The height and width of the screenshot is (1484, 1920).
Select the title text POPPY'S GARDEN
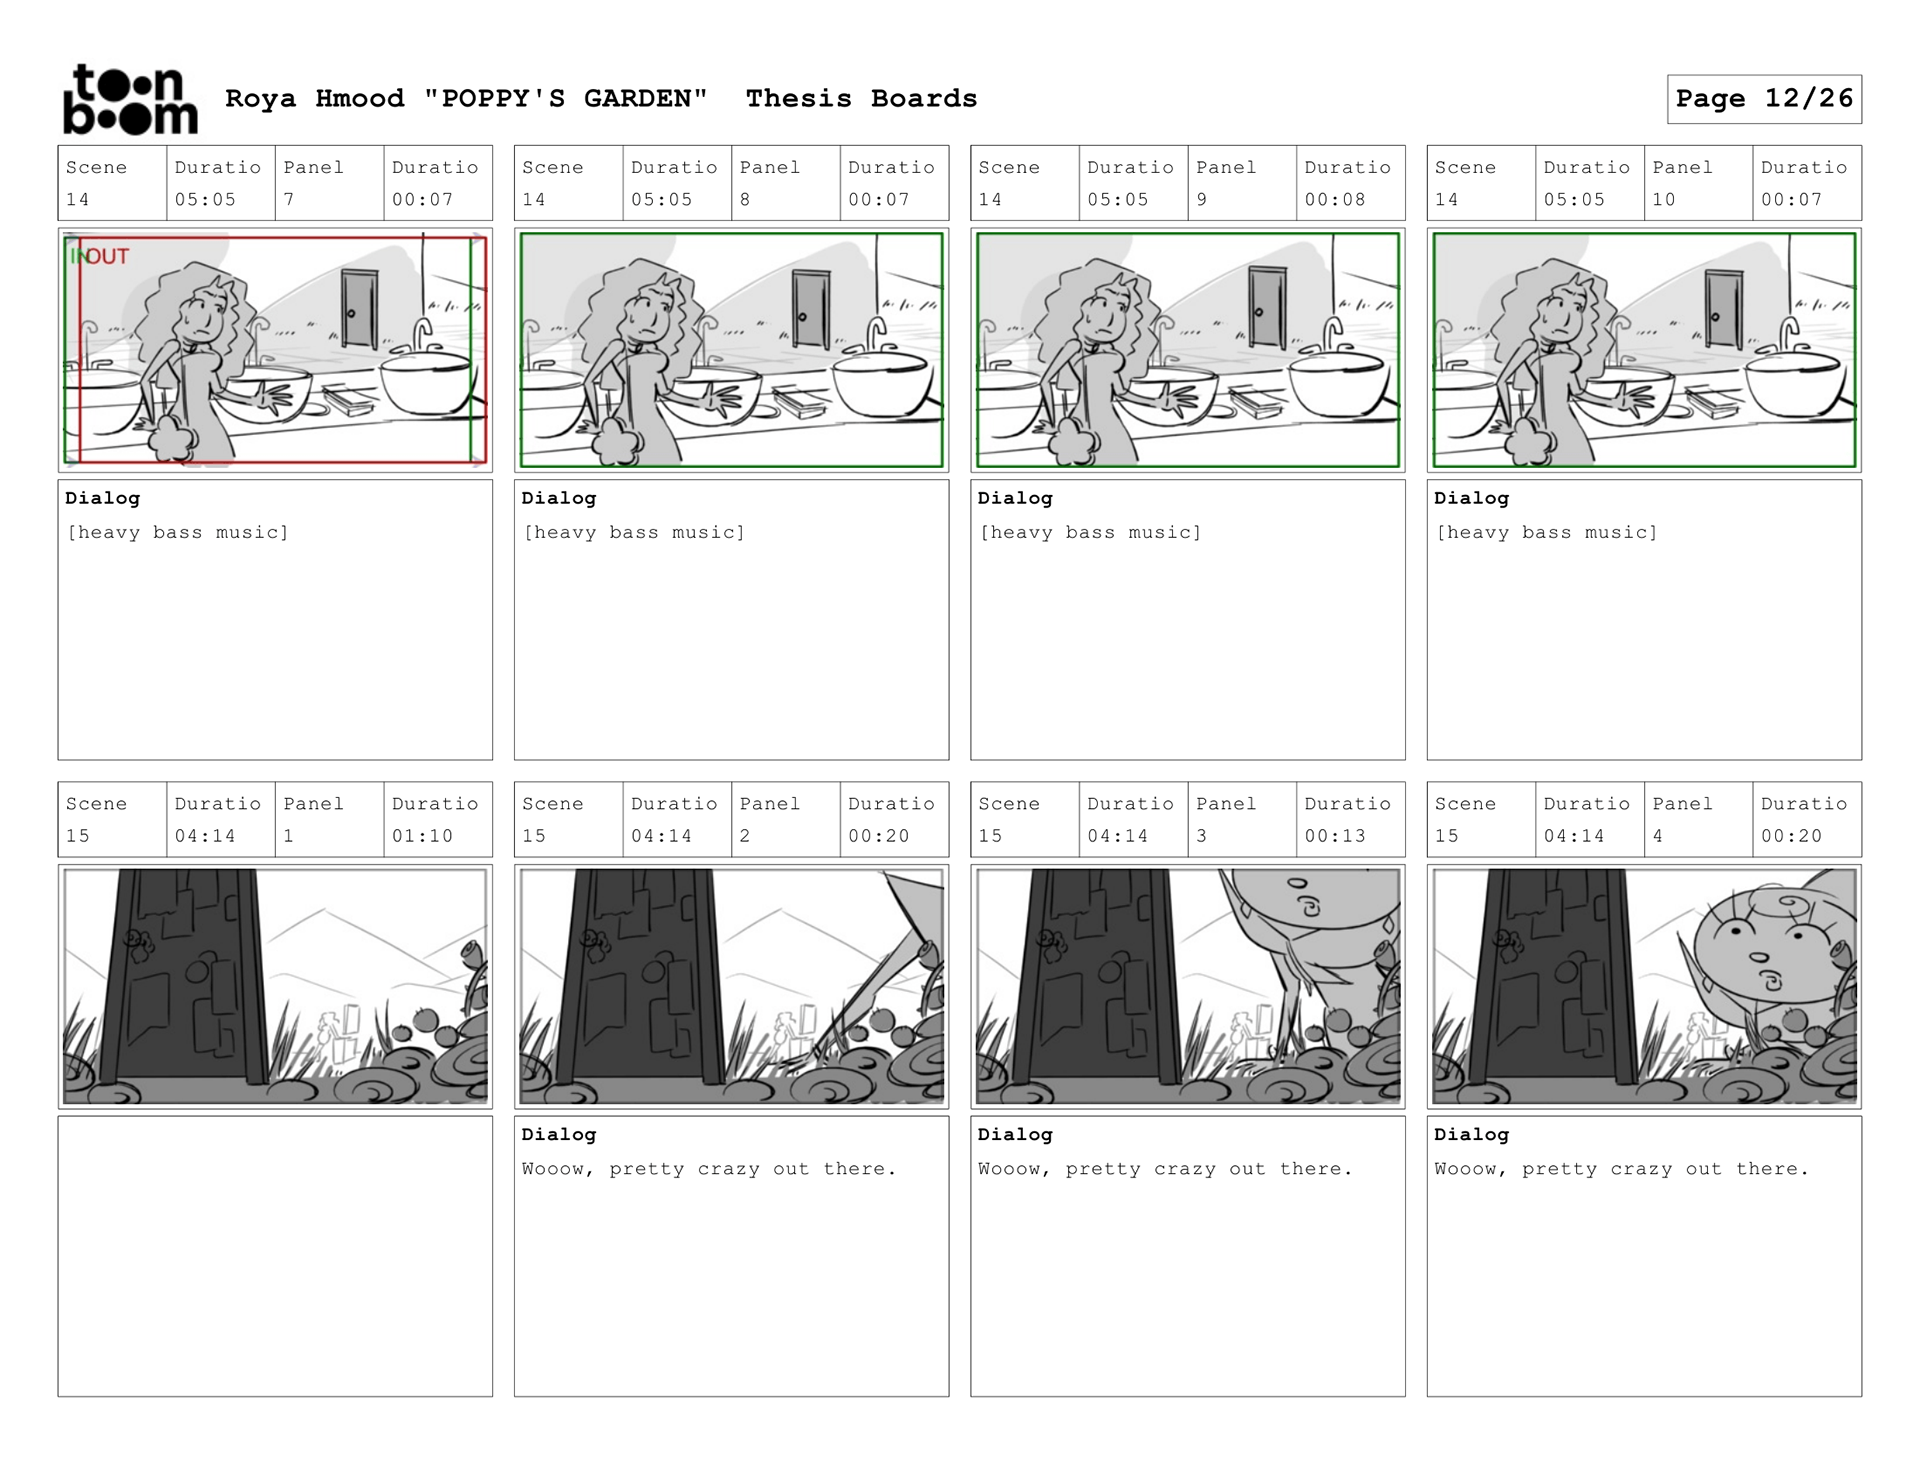click(x=566, y=98)
